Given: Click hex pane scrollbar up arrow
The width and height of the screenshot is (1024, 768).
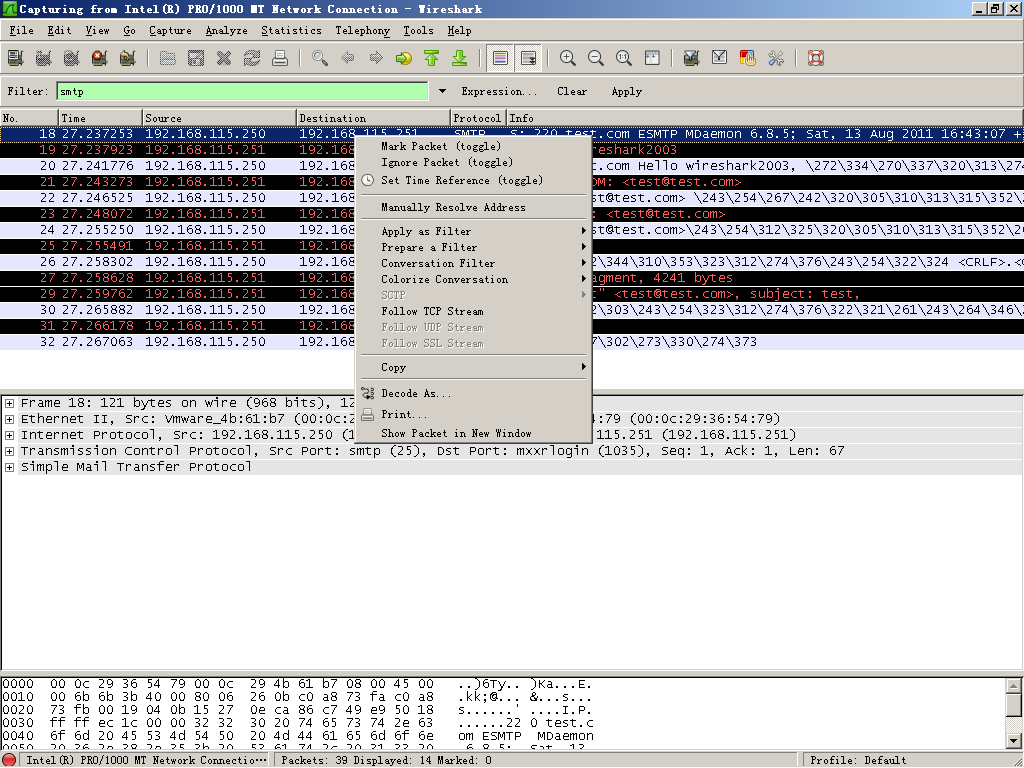Looking at the screenshot, I should [1013, 686].
